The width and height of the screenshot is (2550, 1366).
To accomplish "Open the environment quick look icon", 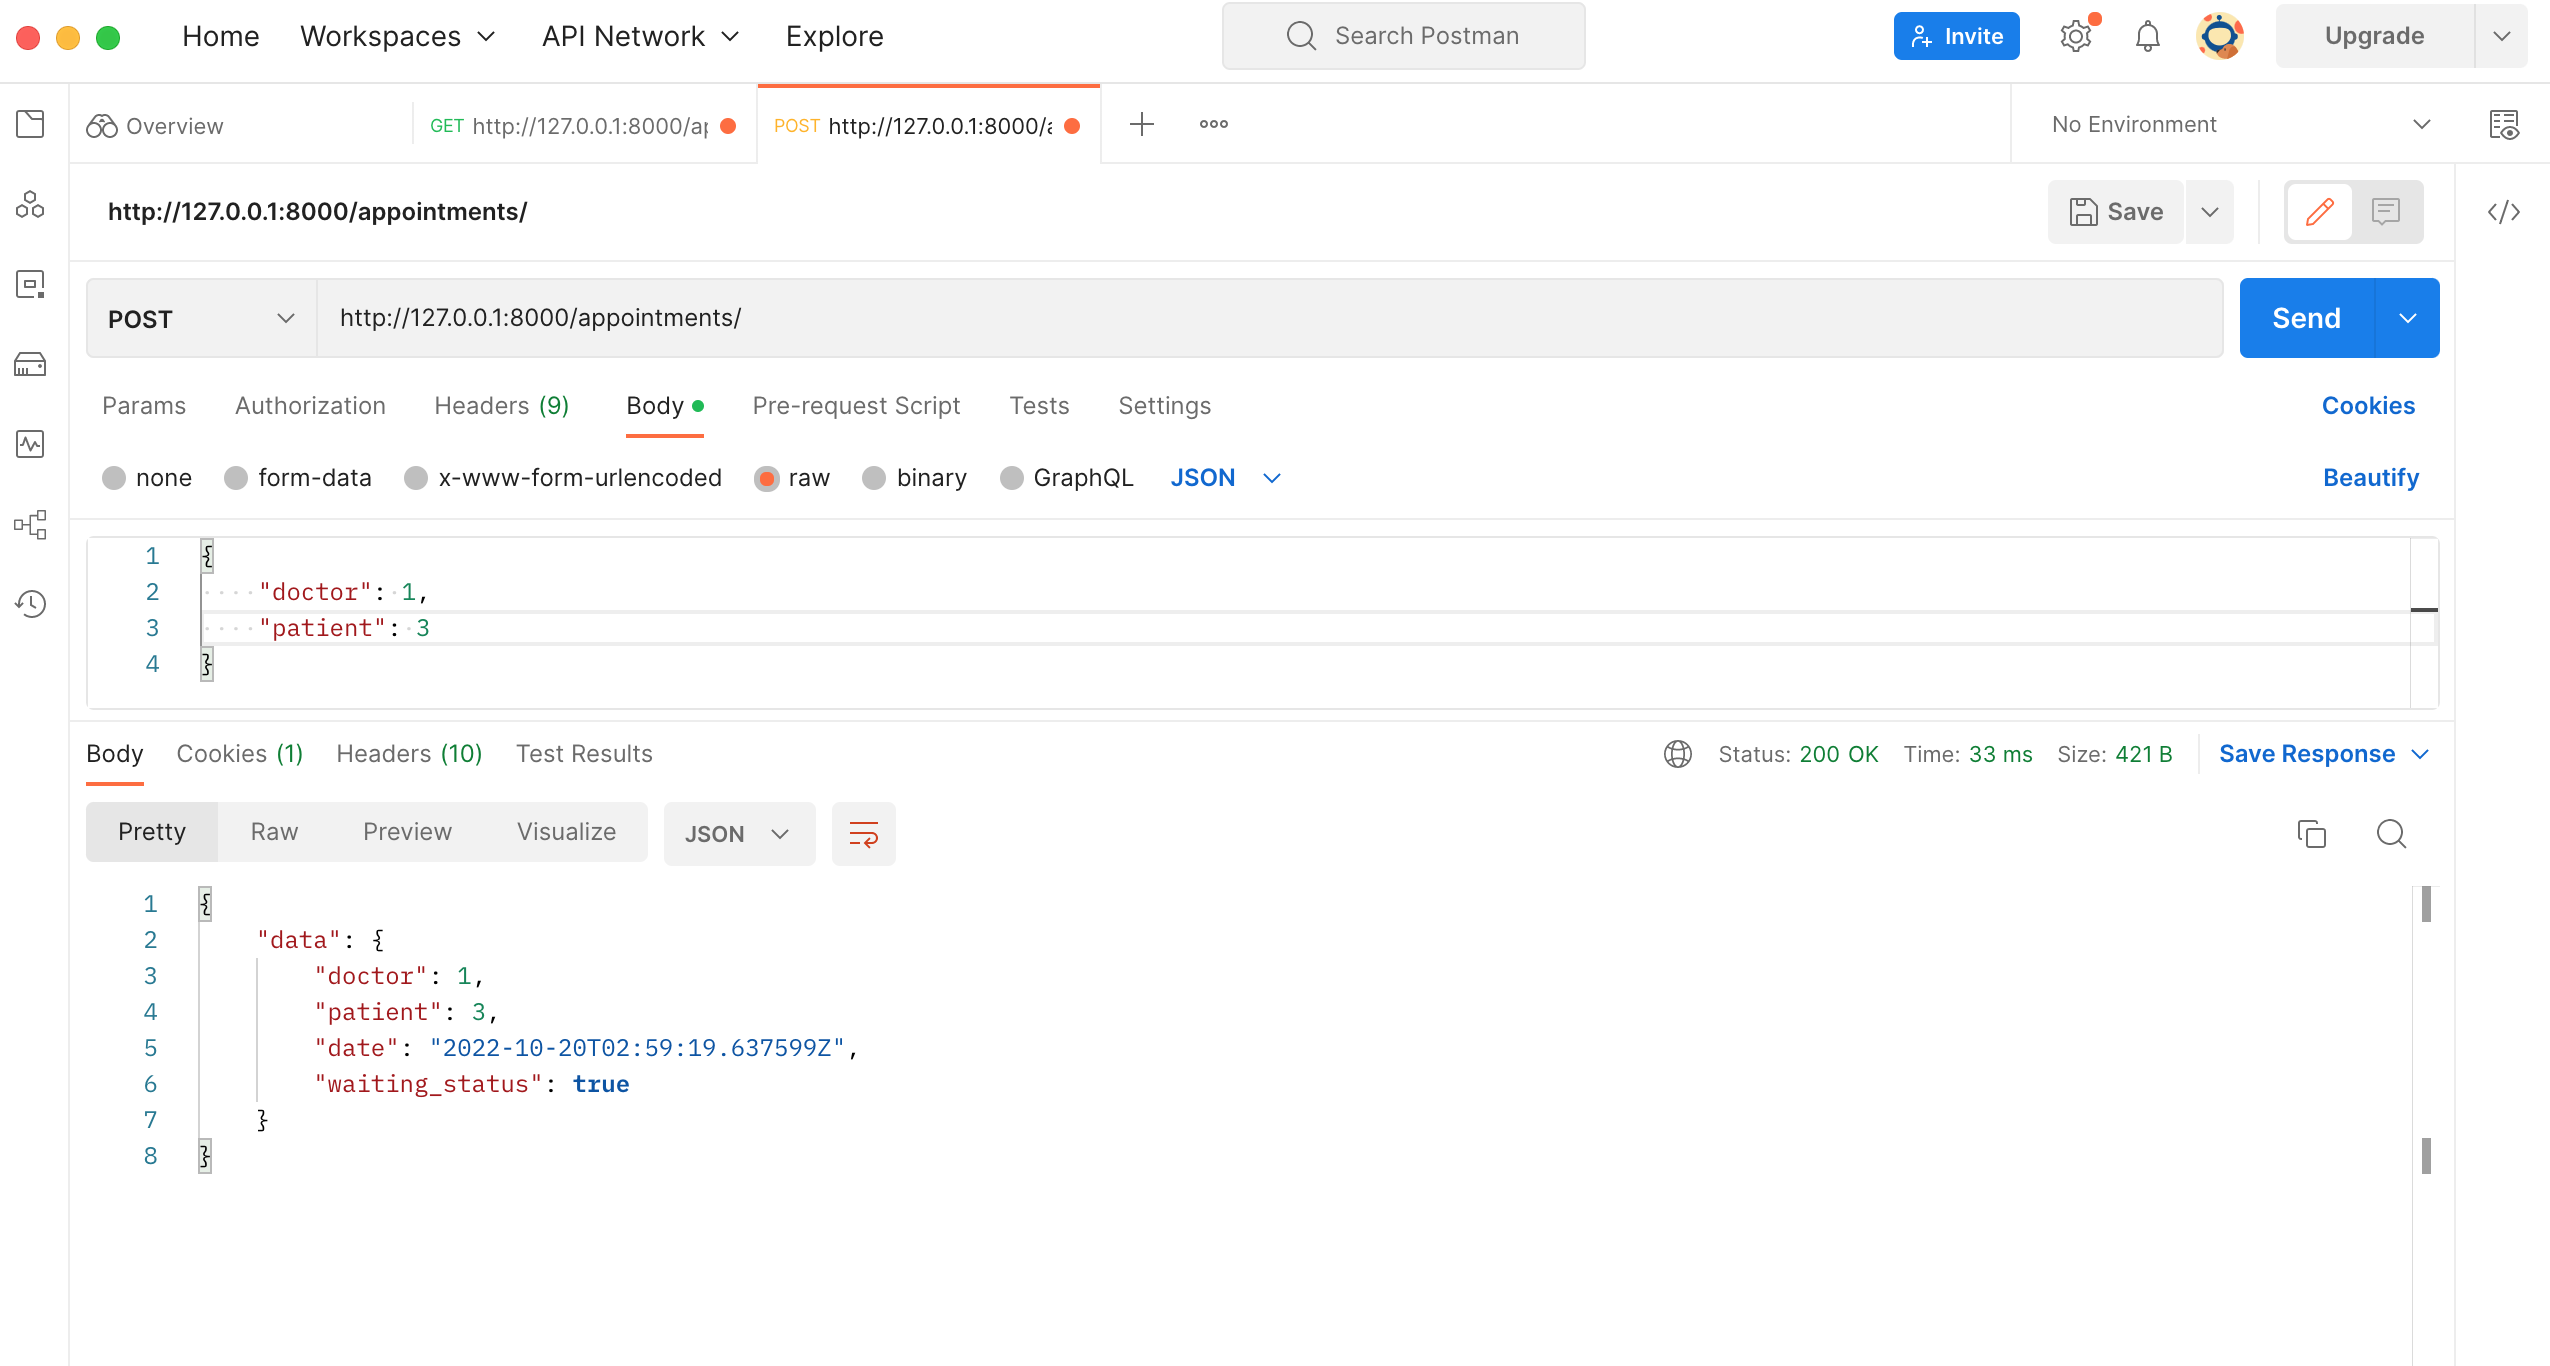I will (2506, 124).
